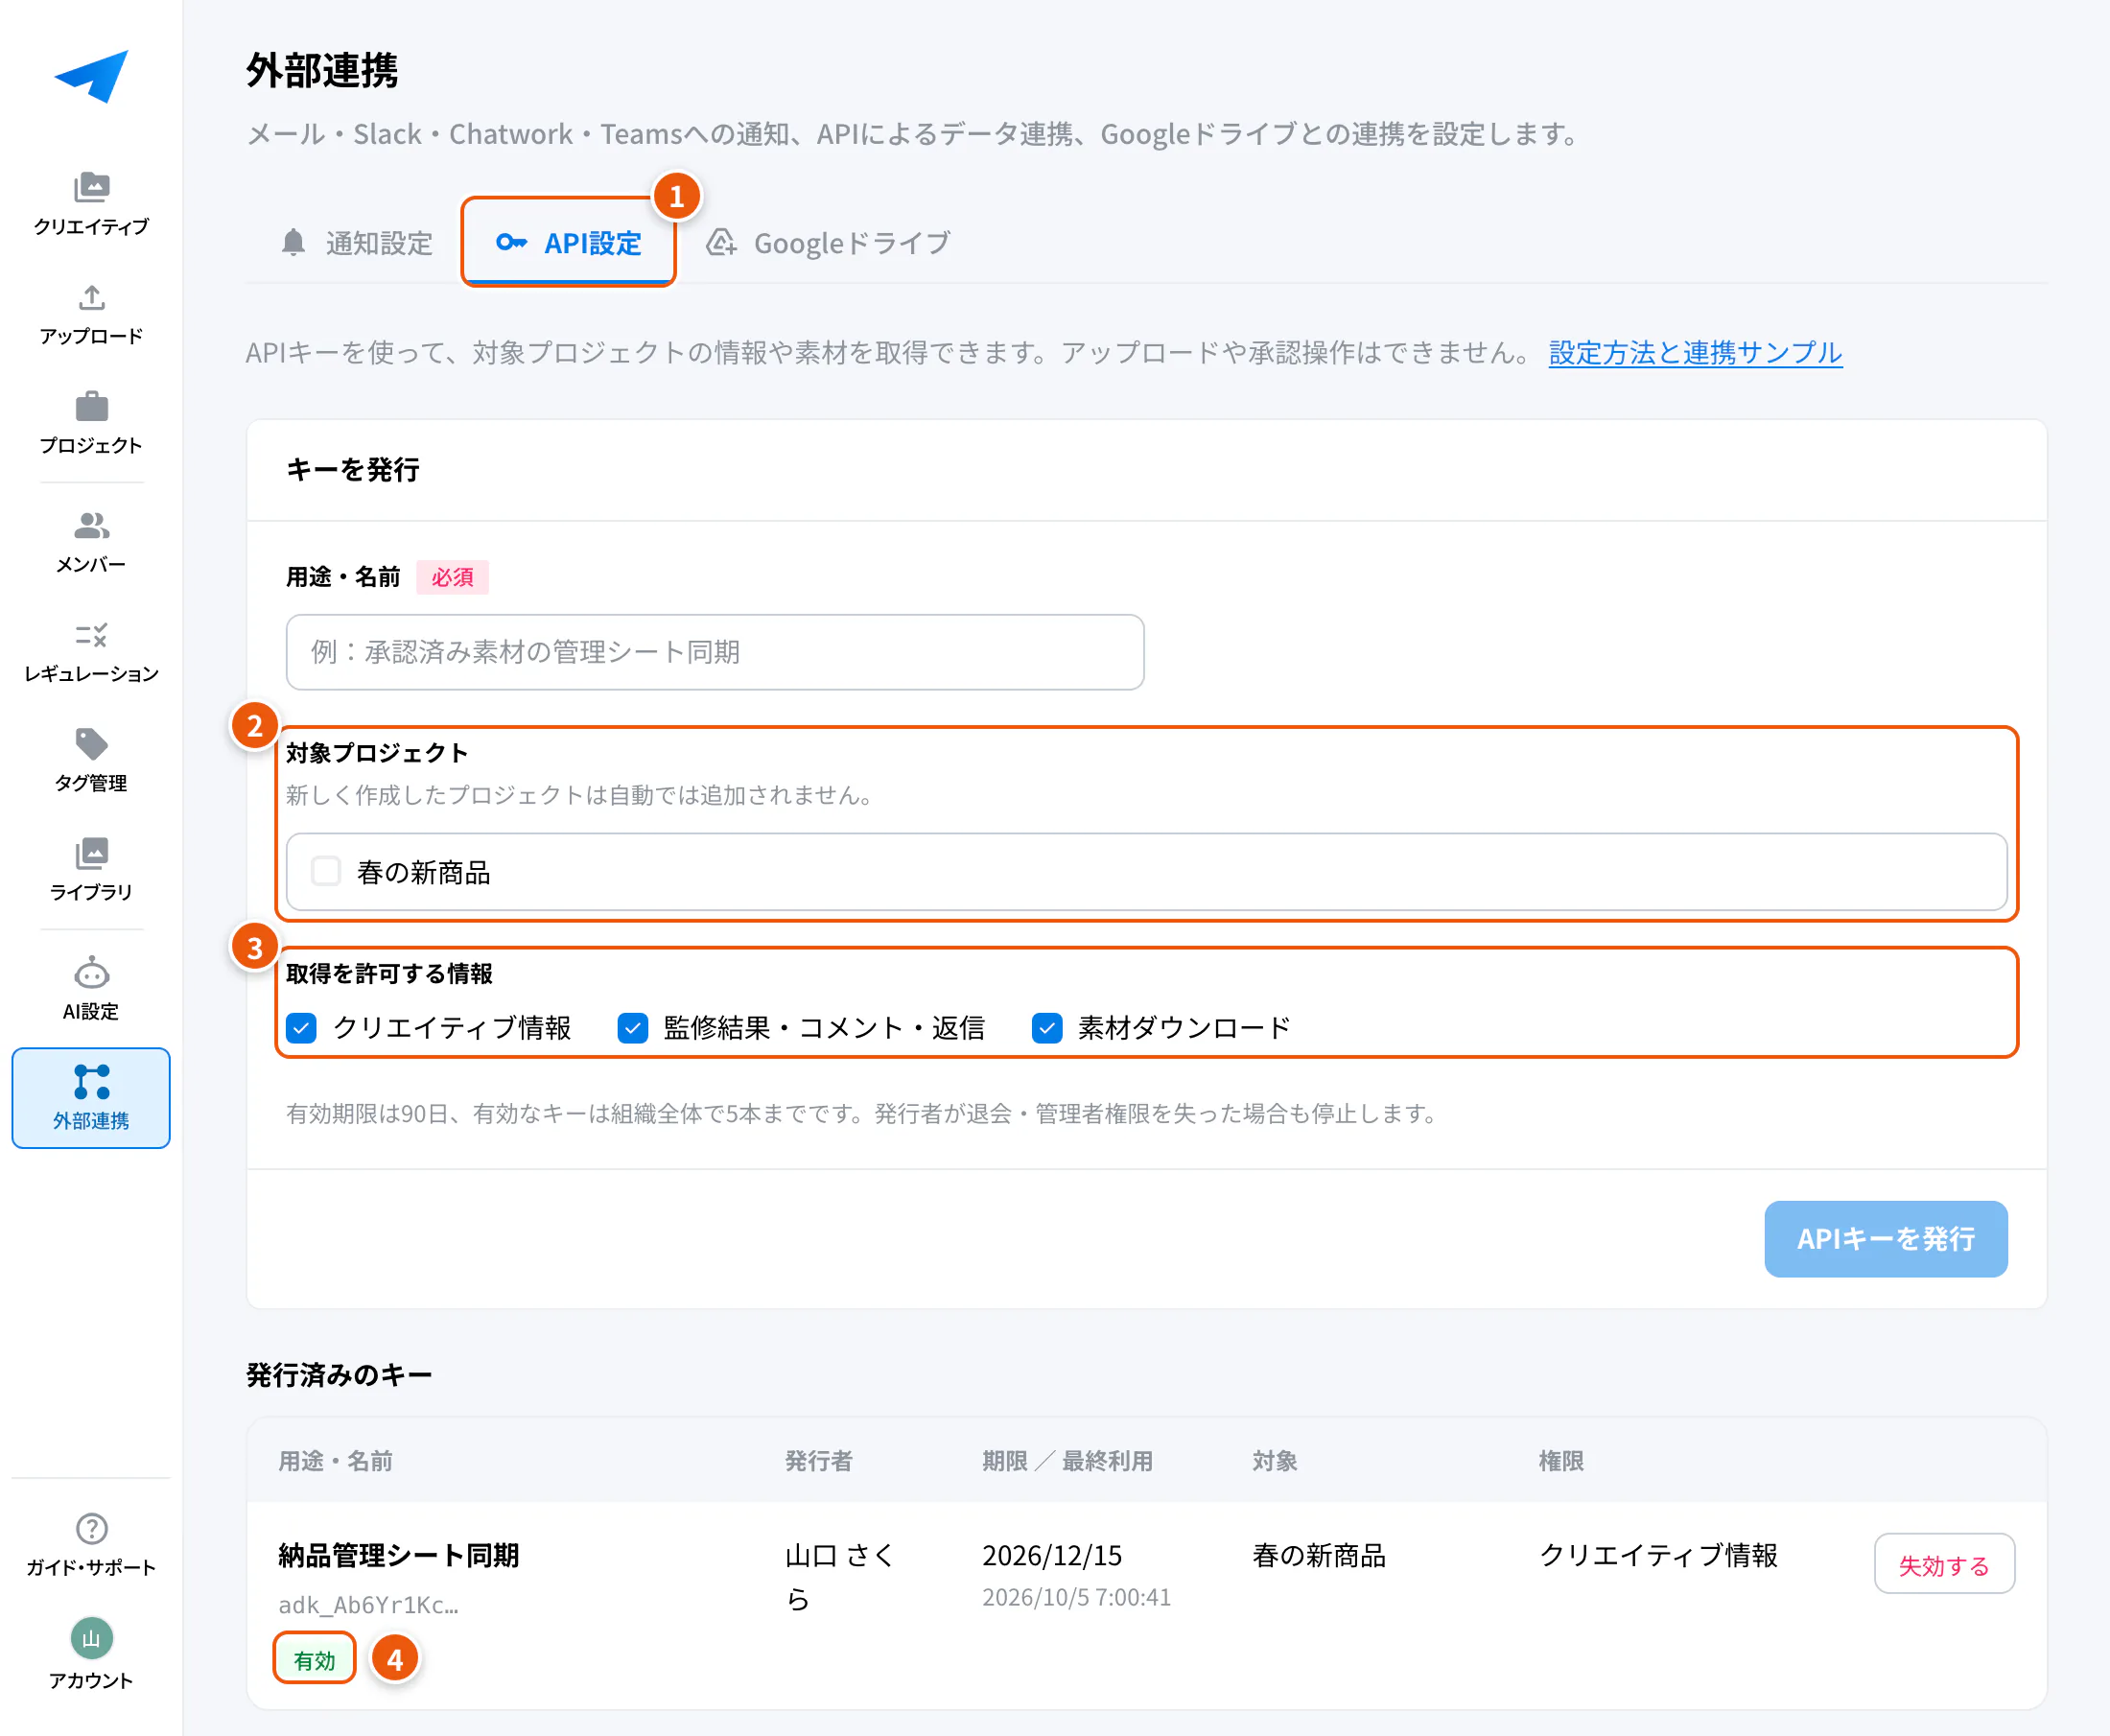This screenshot has width=2110, height=1736.
Task: Uncheck 監修結果・コメント・返信 permission
Action: pyautogui.click(x=633, y=1028)
